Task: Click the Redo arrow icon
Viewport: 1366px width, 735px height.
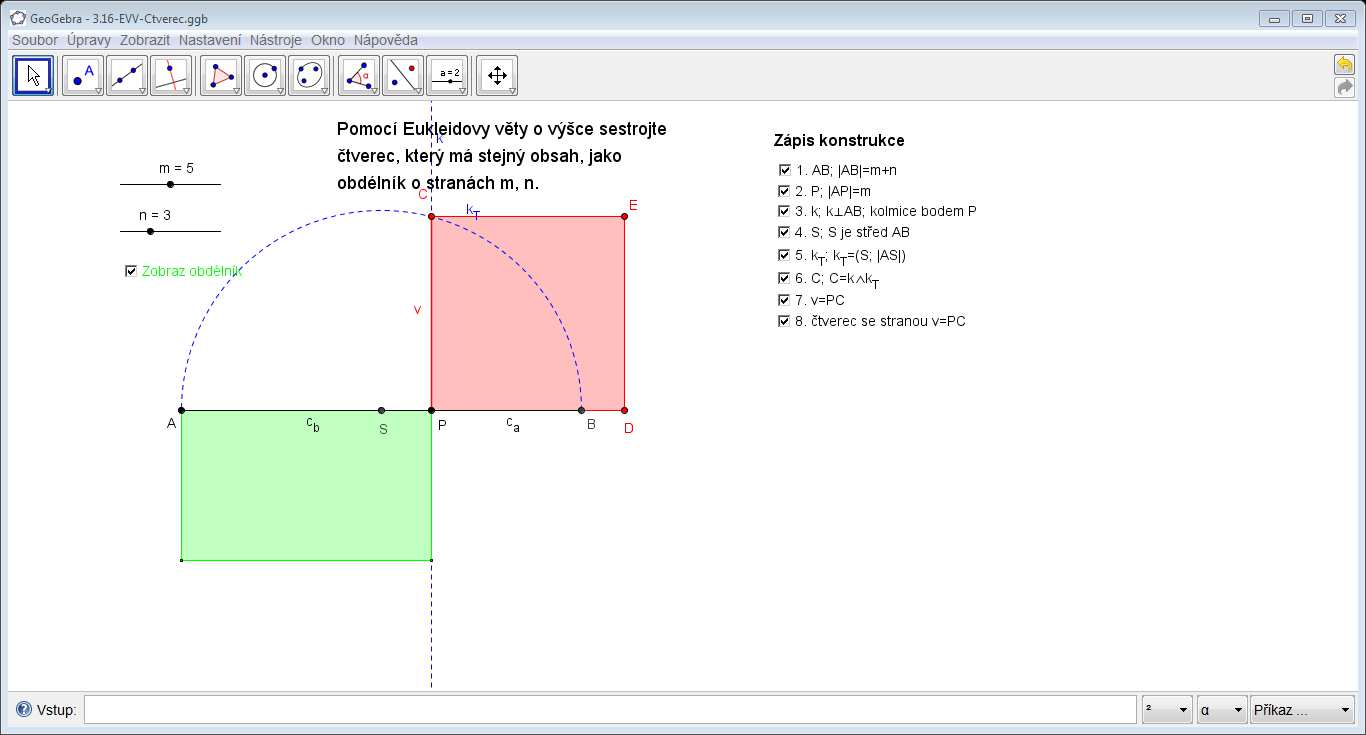Action: click(1344, 88)
